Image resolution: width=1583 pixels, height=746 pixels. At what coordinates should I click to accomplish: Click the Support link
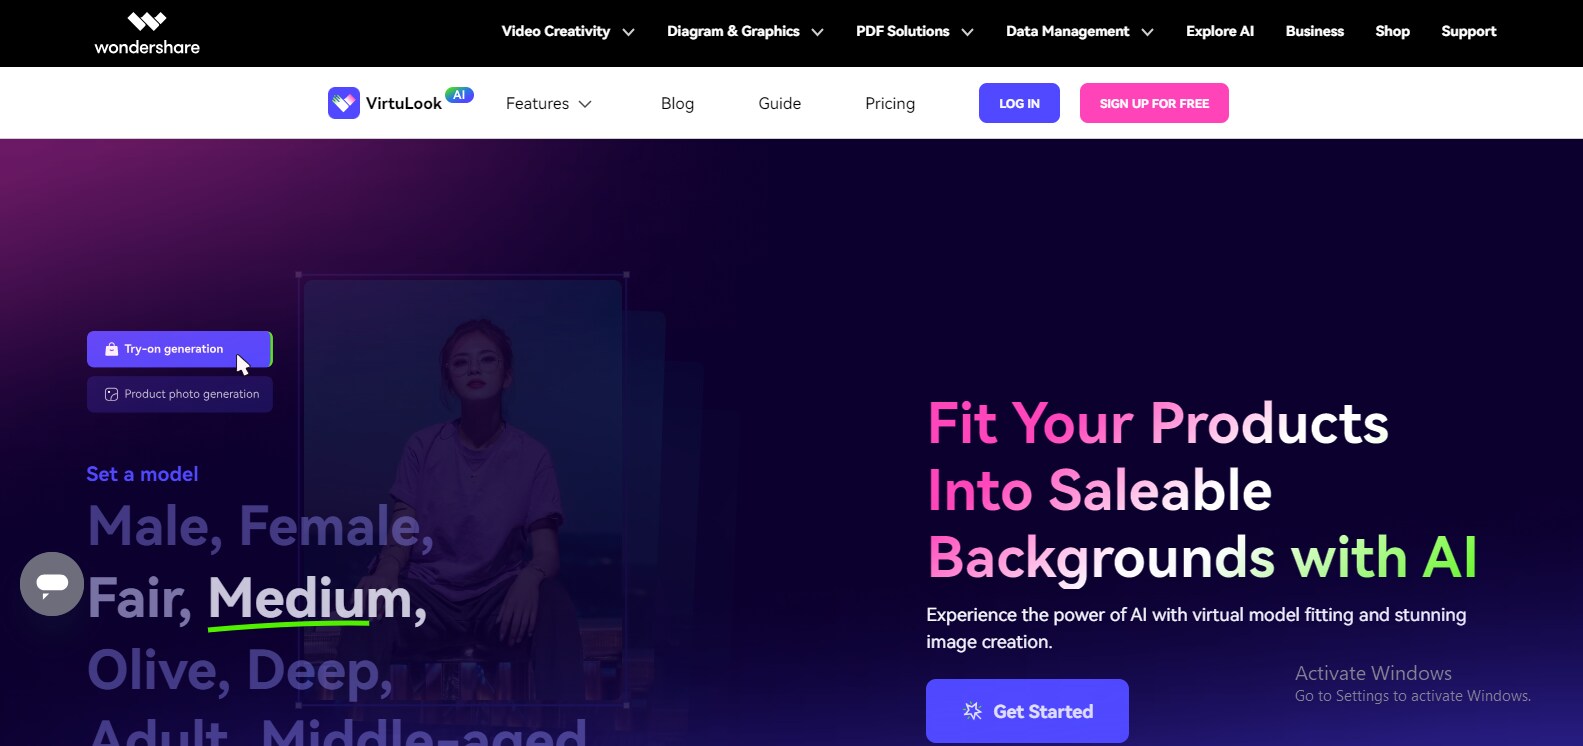click(1469, 31)
